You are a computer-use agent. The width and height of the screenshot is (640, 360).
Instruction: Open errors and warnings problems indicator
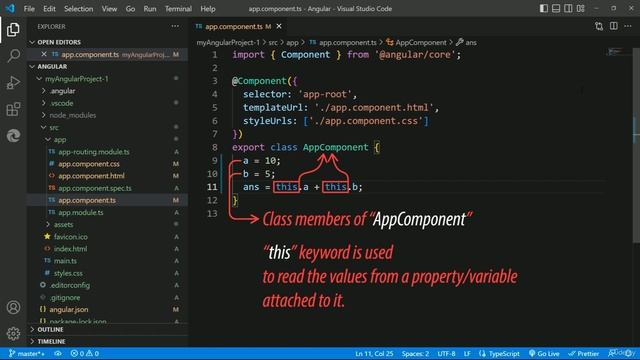pyautogui.click(x=85, y=353)
